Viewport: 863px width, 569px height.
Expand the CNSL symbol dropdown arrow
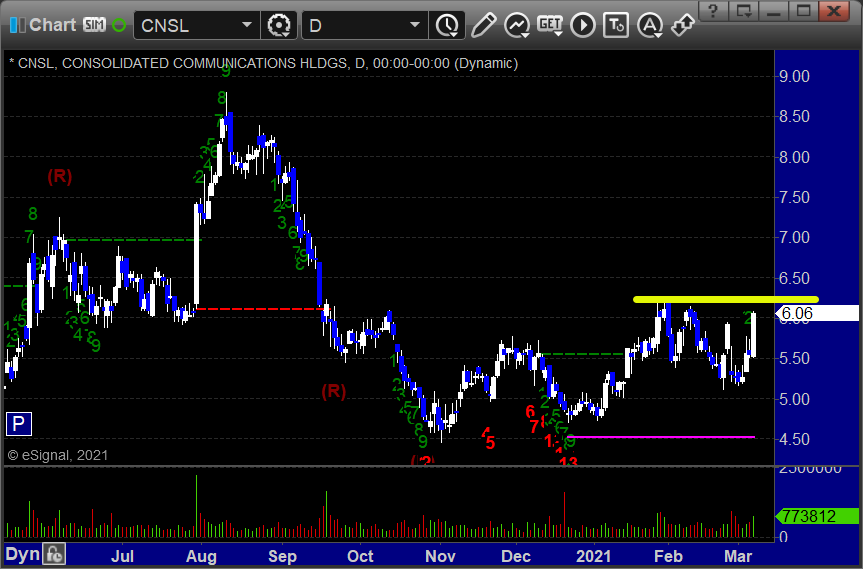pos(247,25)
